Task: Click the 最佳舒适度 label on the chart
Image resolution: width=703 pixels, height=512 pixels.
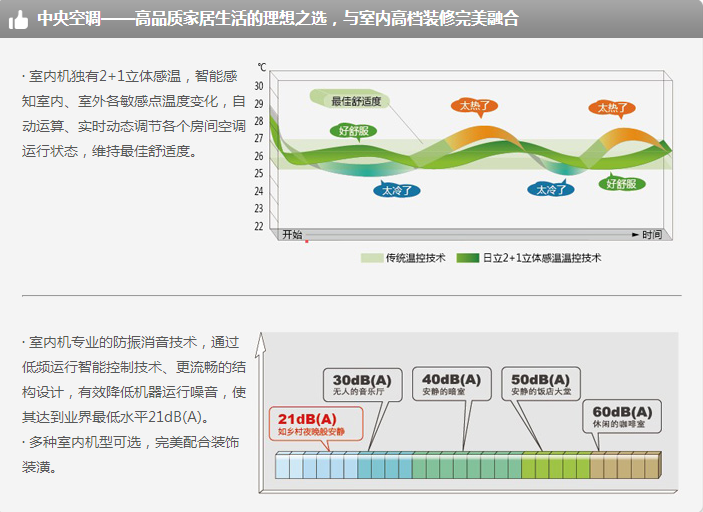Action: point(356,101)
